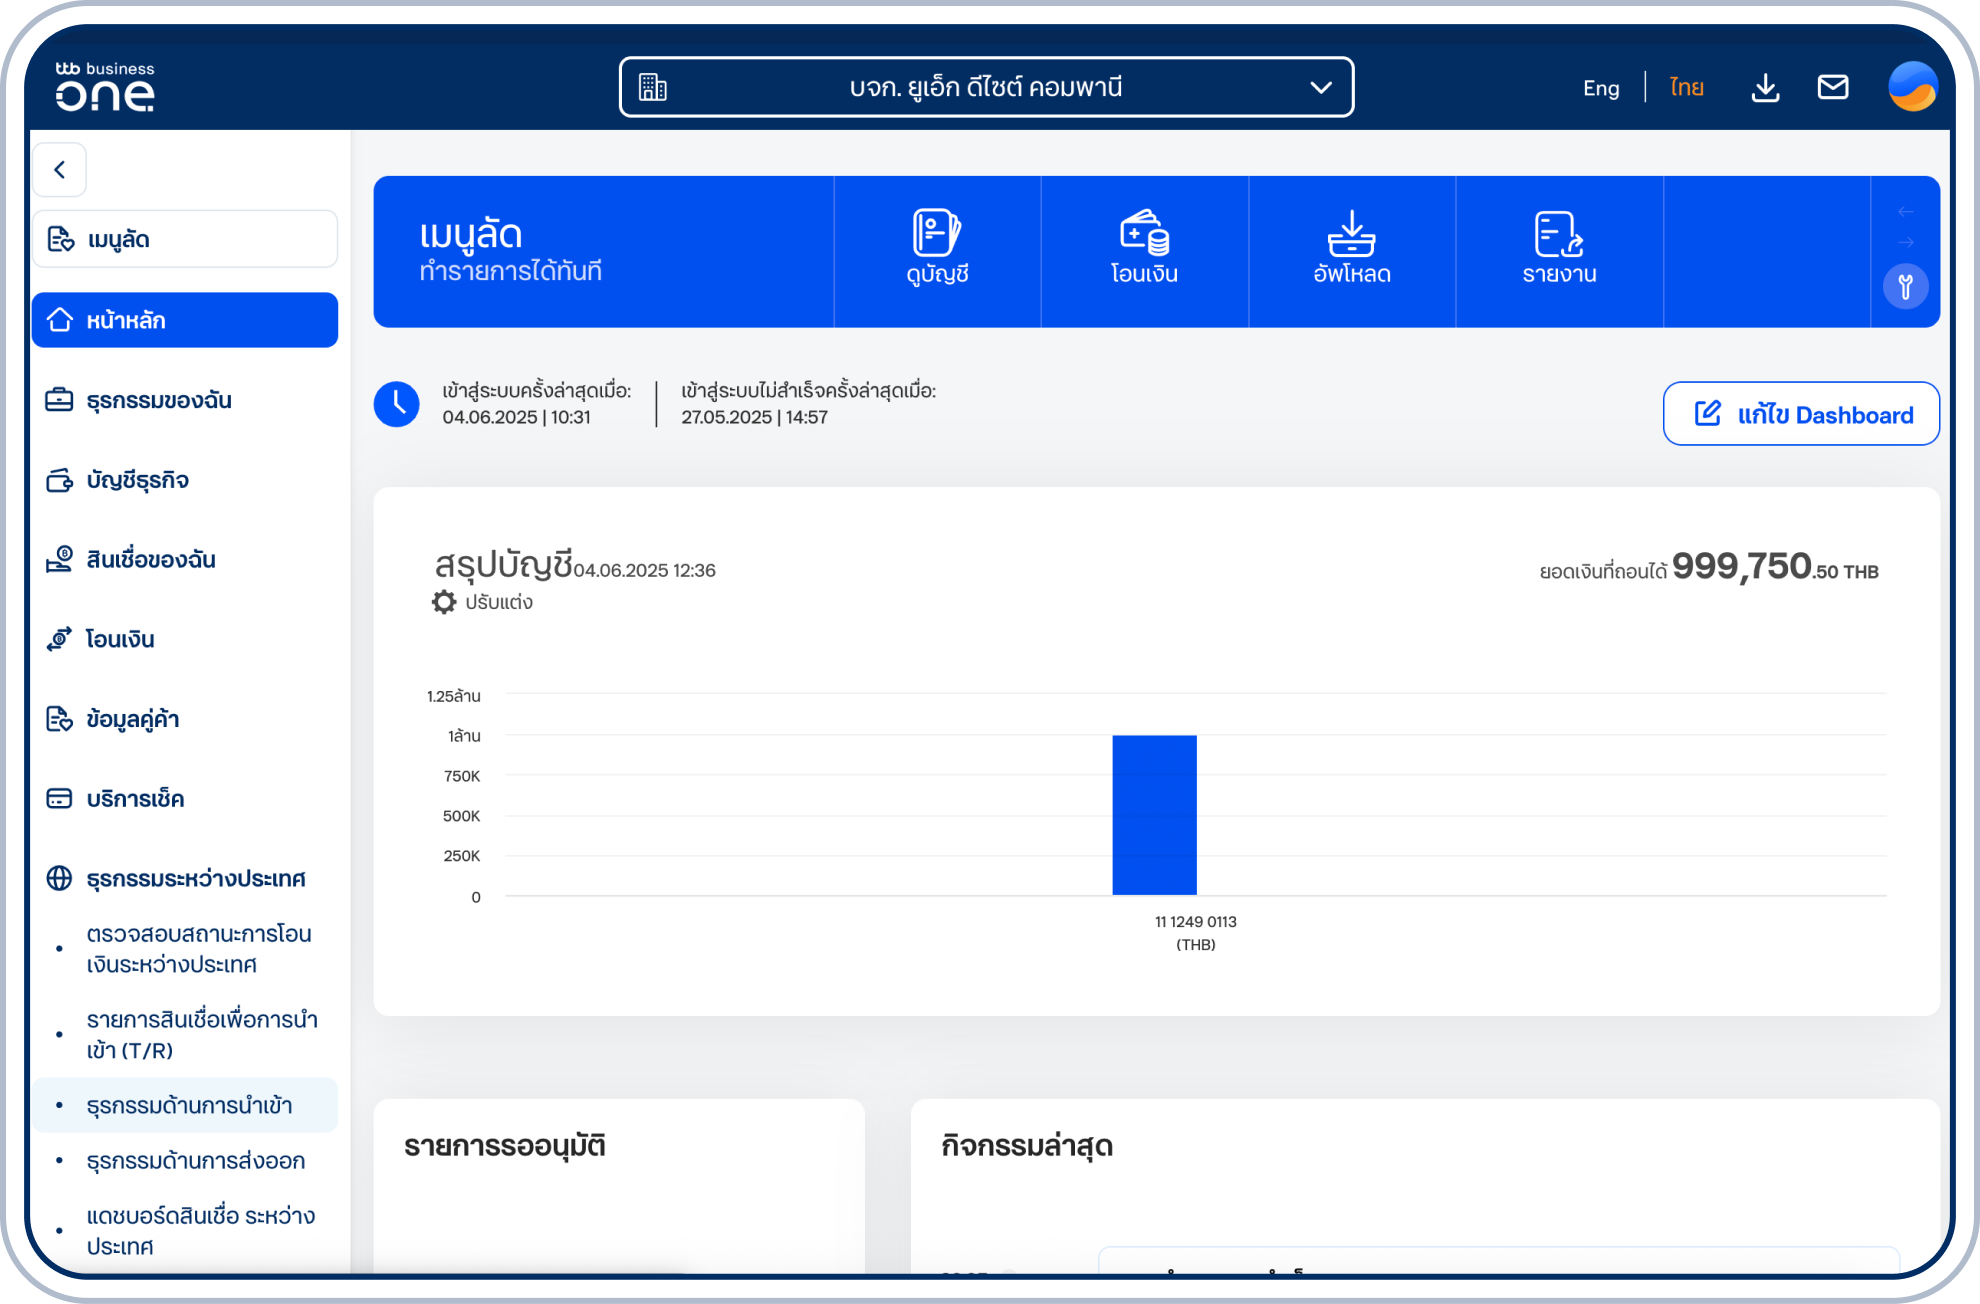This screenshot has height=1304, width=1980.
Task: Open the company selector dropdown
Action: [986, 87]
